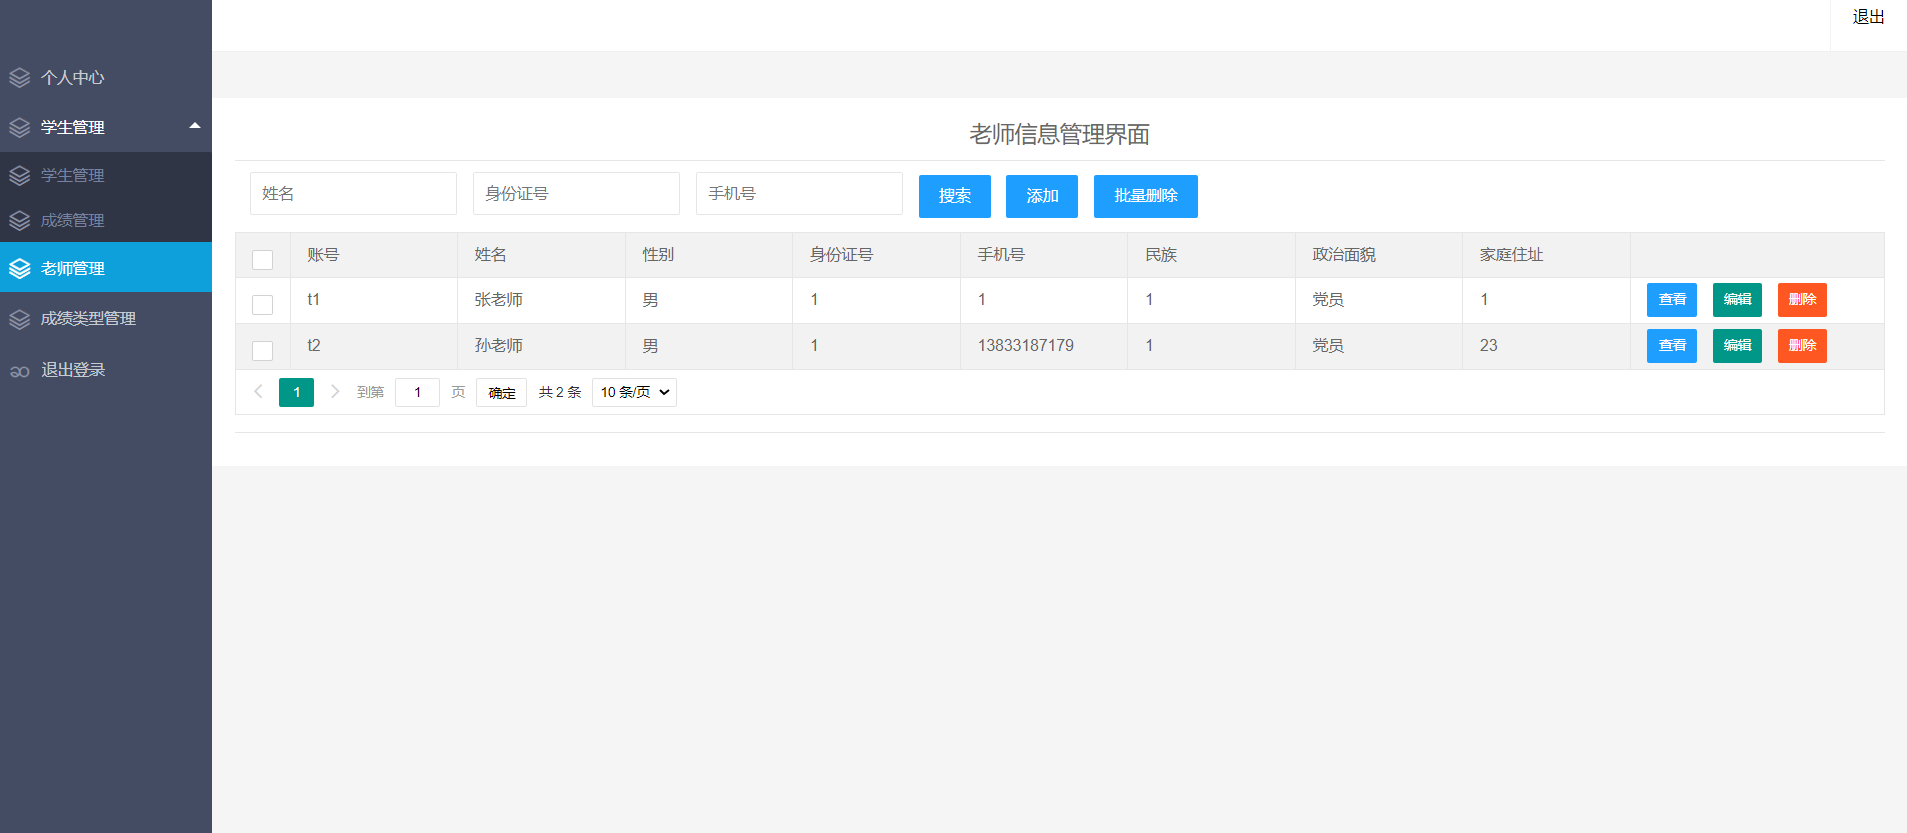The width and height of the screenshot is (1907, 833).
Task: Focus the 姓名 search field
Action: coord(353,193)
